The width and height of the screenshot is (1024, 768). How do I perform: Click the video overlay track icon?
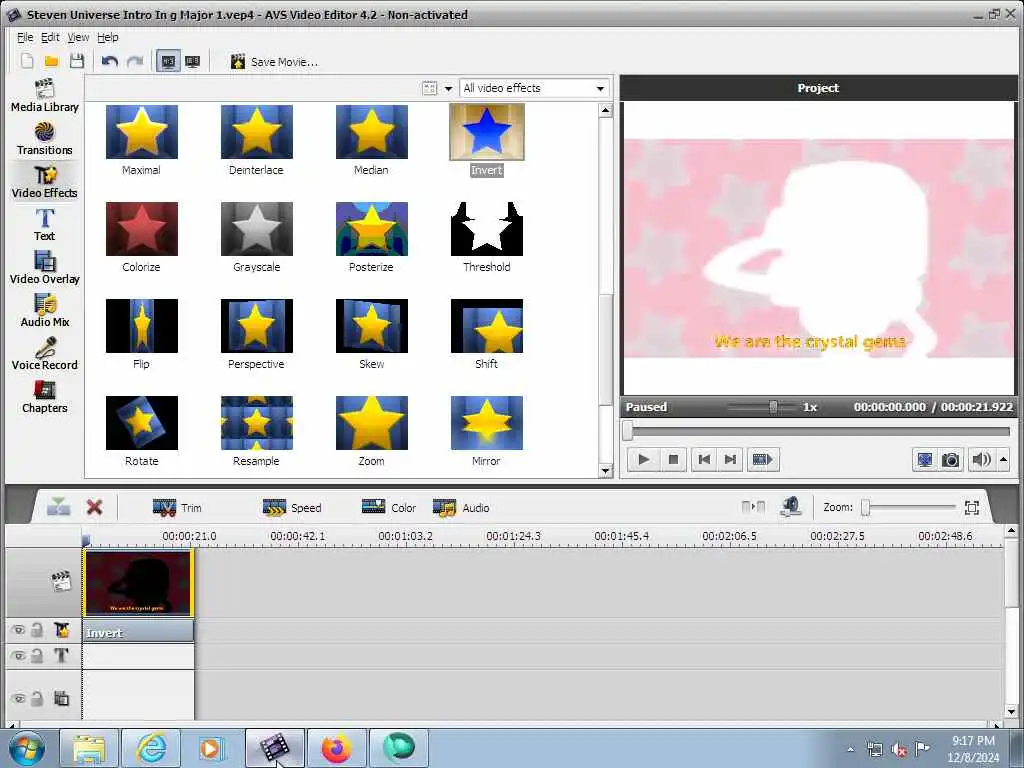(x=61, y=698)
